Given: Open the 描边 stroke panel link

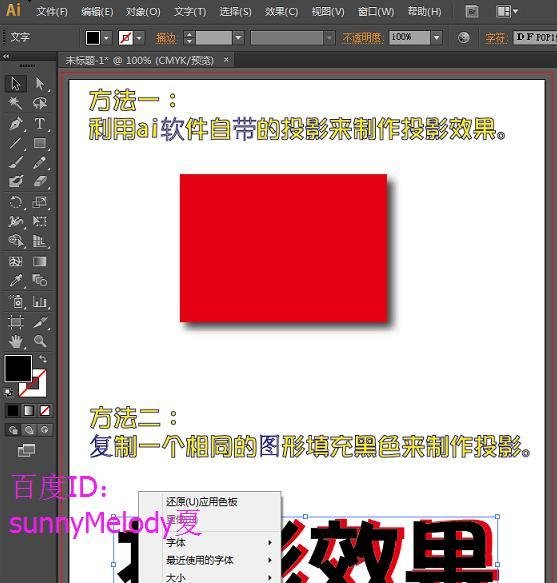Looking at the screenshot, I should [x=165, y=38].
